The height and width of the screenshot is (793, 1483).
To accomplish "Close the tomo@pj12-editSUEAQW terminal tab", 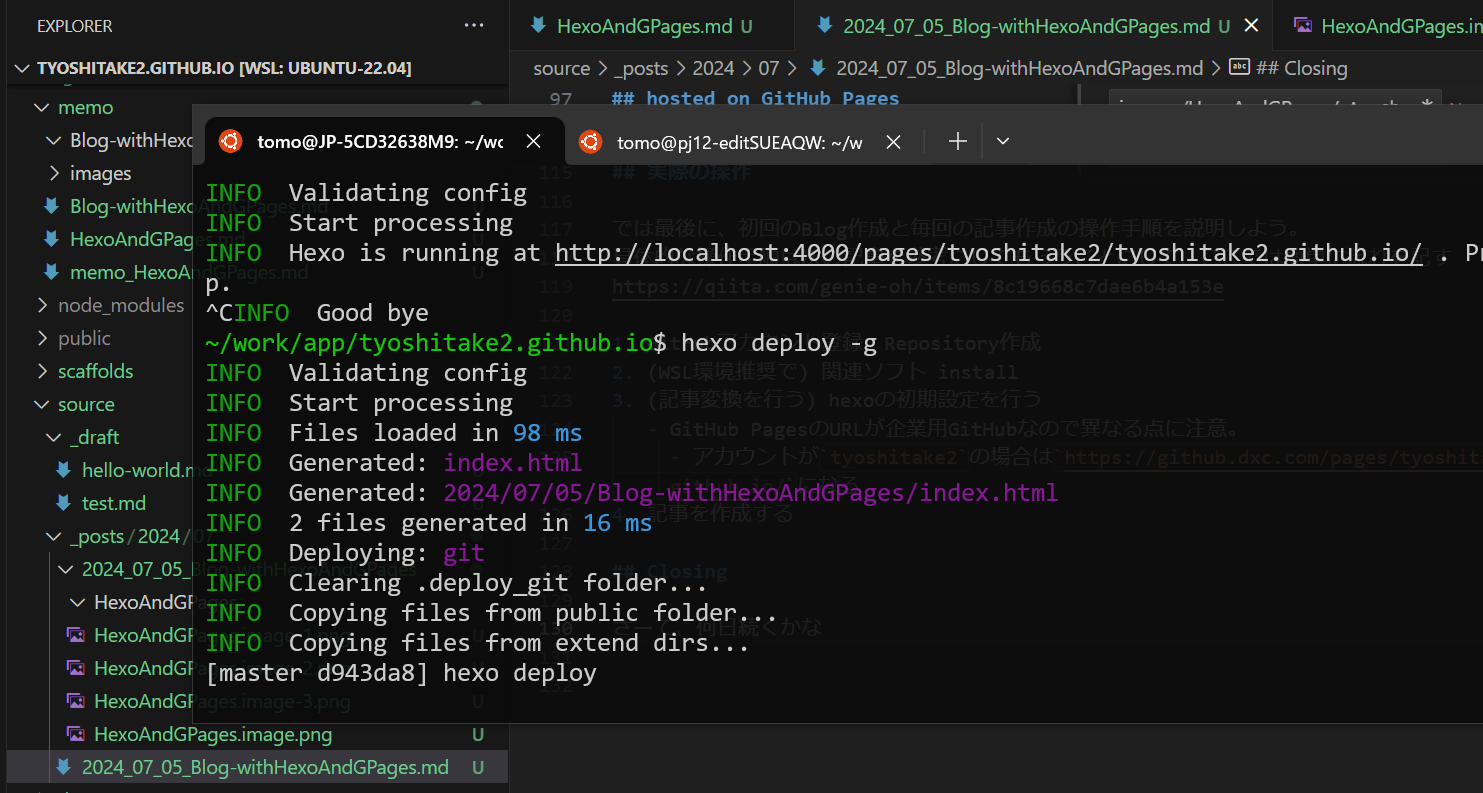I will [894, 142].
